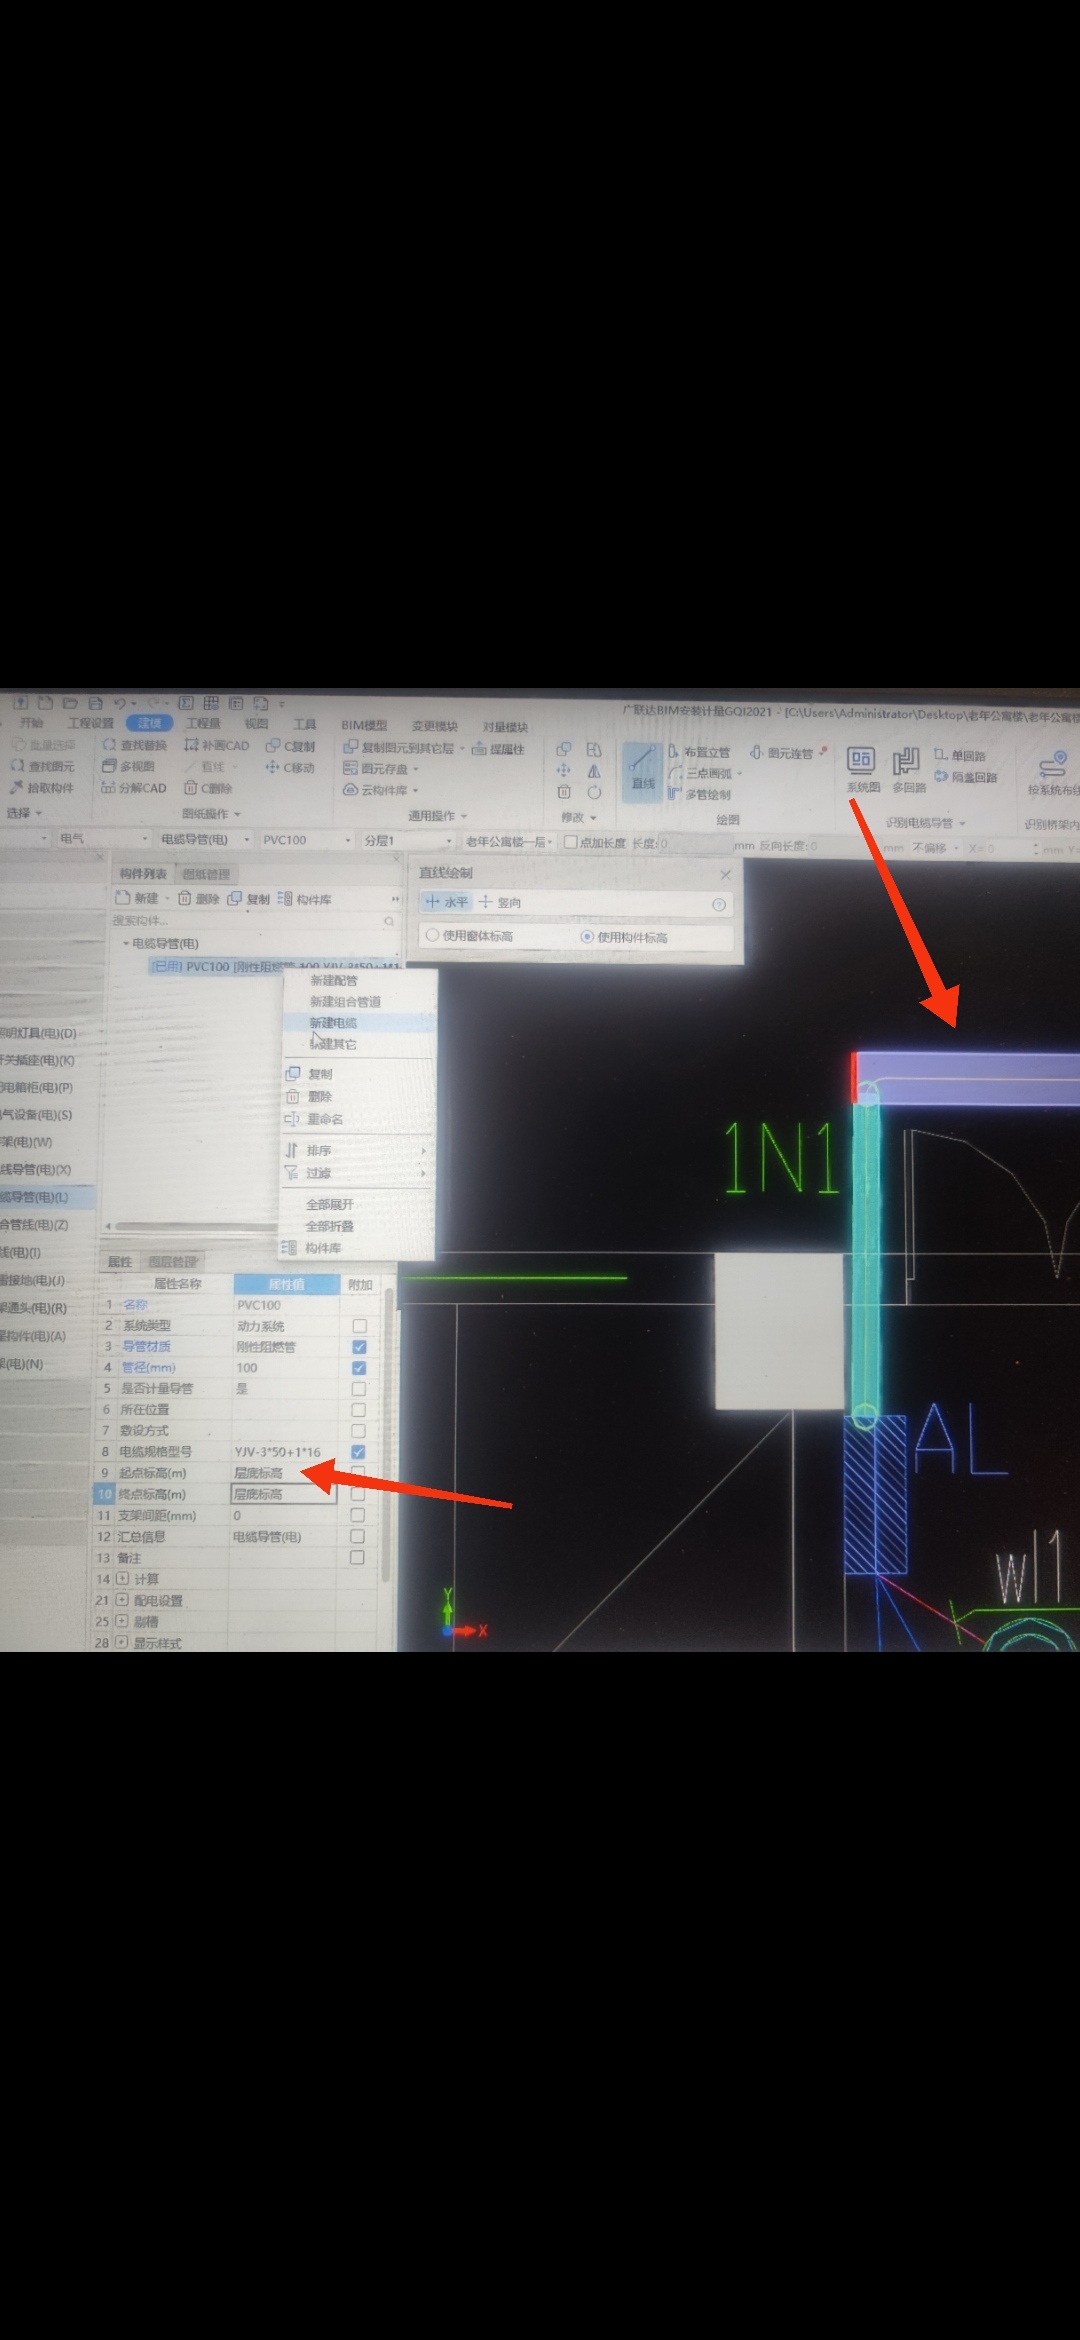Open the 电缆导管(电) type dropdown
The image size is (1080, 2340).
click(x=204, y=839)
